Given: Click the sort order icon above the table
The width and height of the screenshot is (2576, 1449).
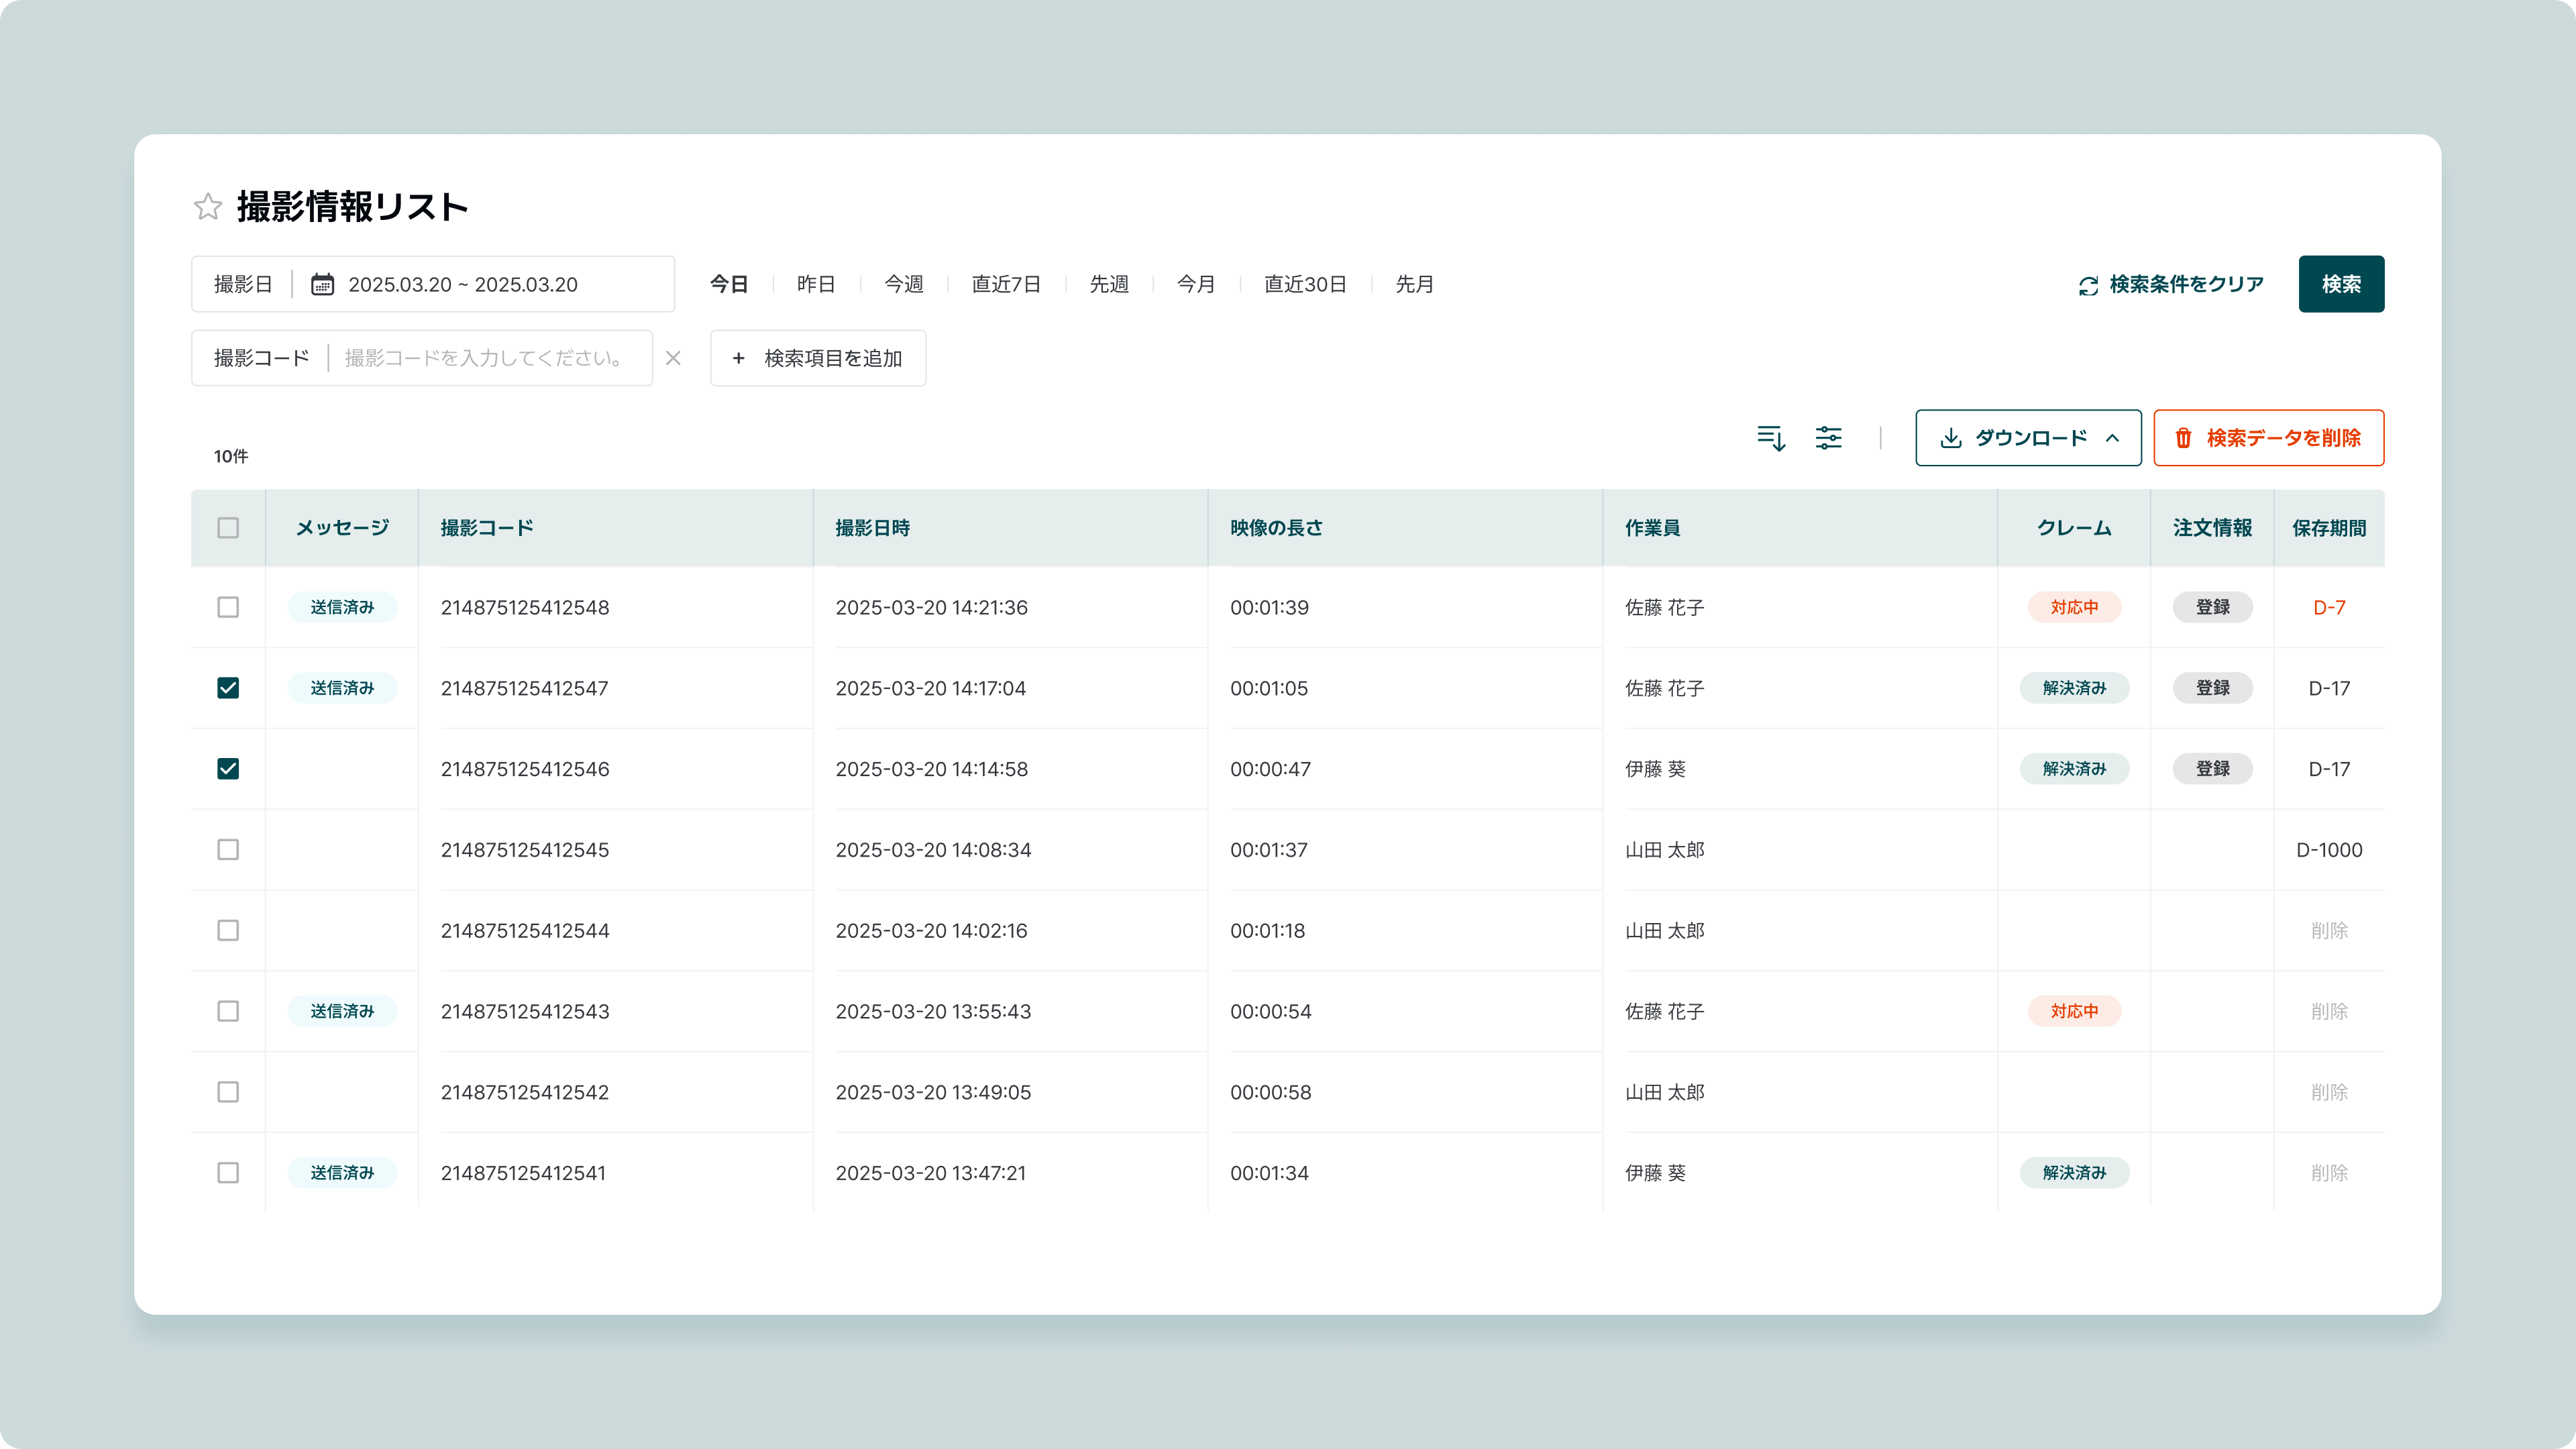Looking at the screenshot, I should [1771, 438].
